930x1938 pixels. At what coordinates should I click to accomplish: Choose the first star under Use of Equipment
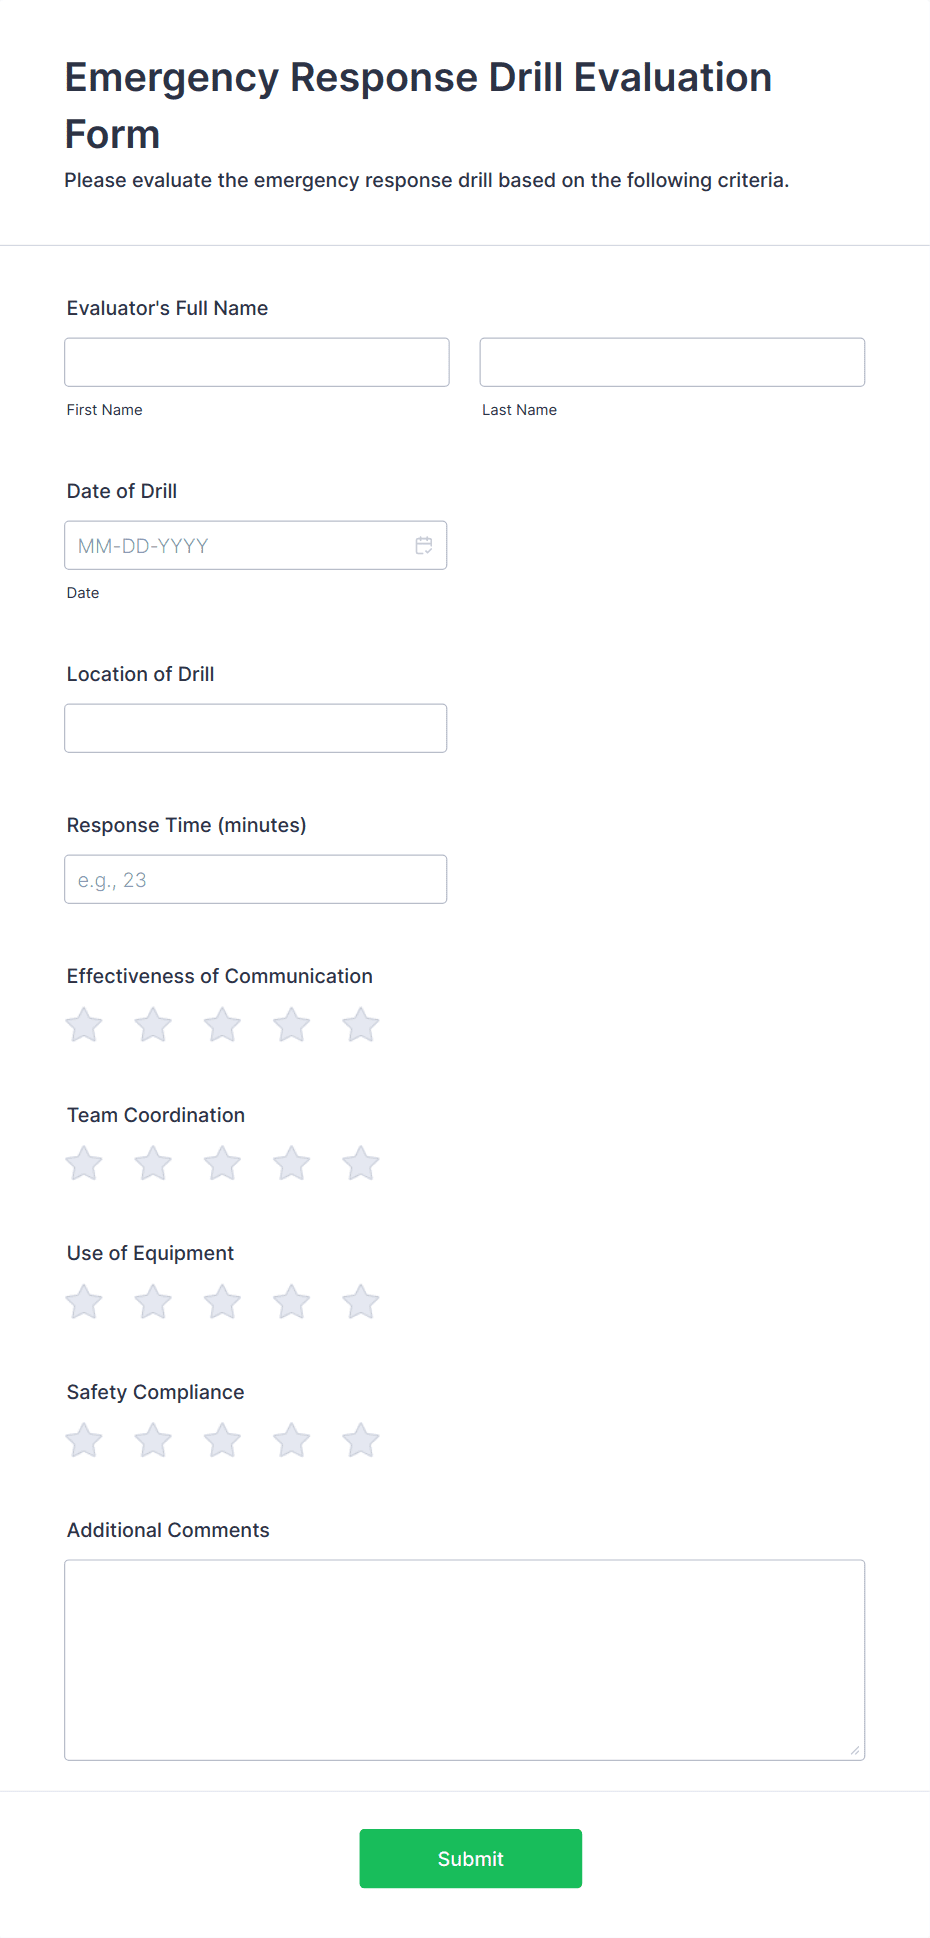click(84, 1302)
